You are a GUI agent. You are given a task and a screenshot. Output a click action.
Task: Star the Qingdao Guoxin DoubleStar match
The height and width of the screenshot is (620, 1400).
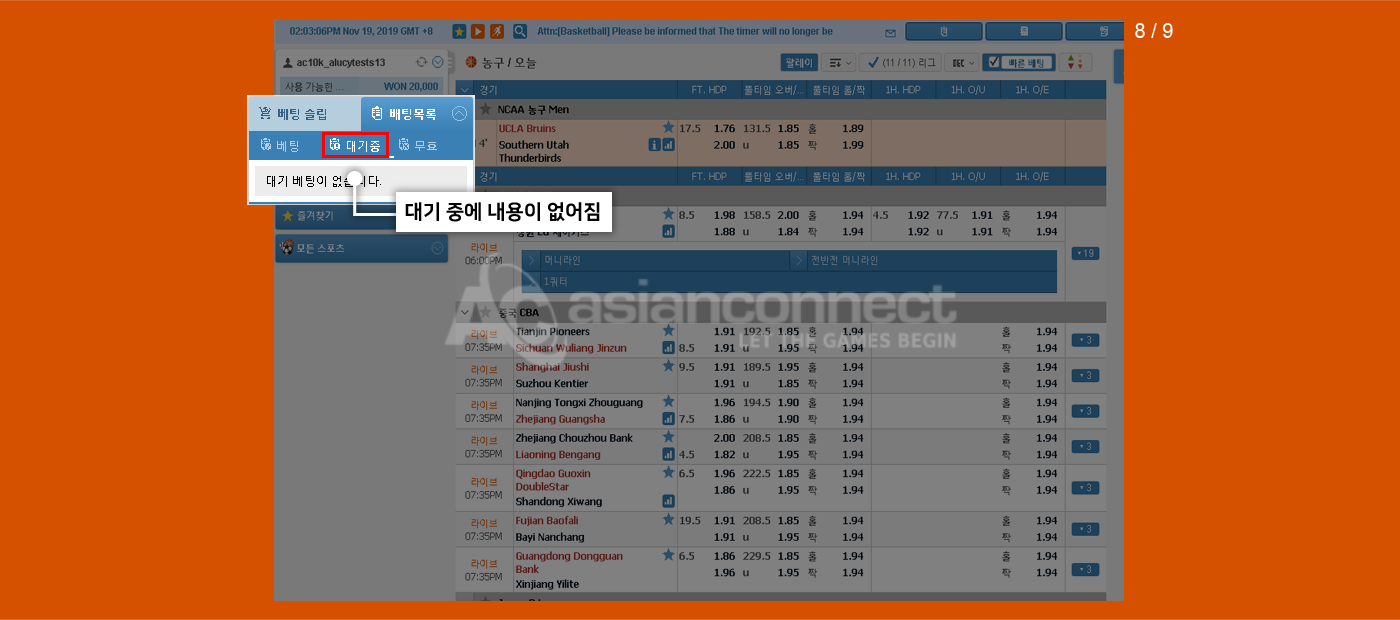668,473
